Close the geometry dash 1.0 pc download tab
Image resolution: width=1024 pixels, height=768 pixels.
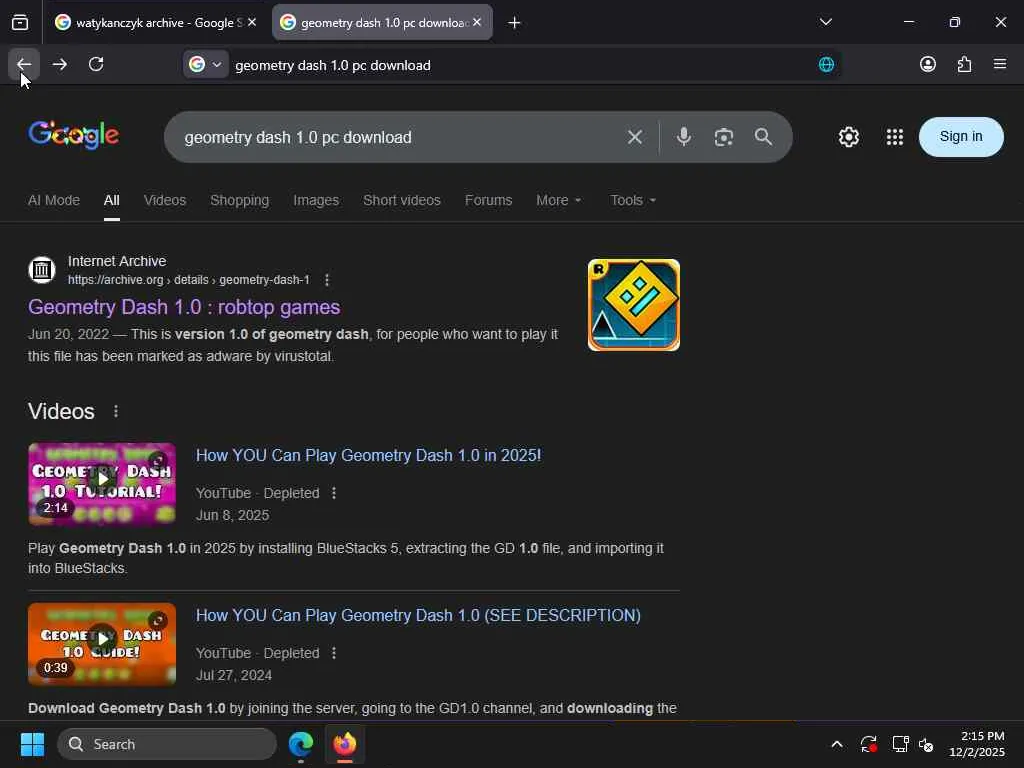click(477, 23)
